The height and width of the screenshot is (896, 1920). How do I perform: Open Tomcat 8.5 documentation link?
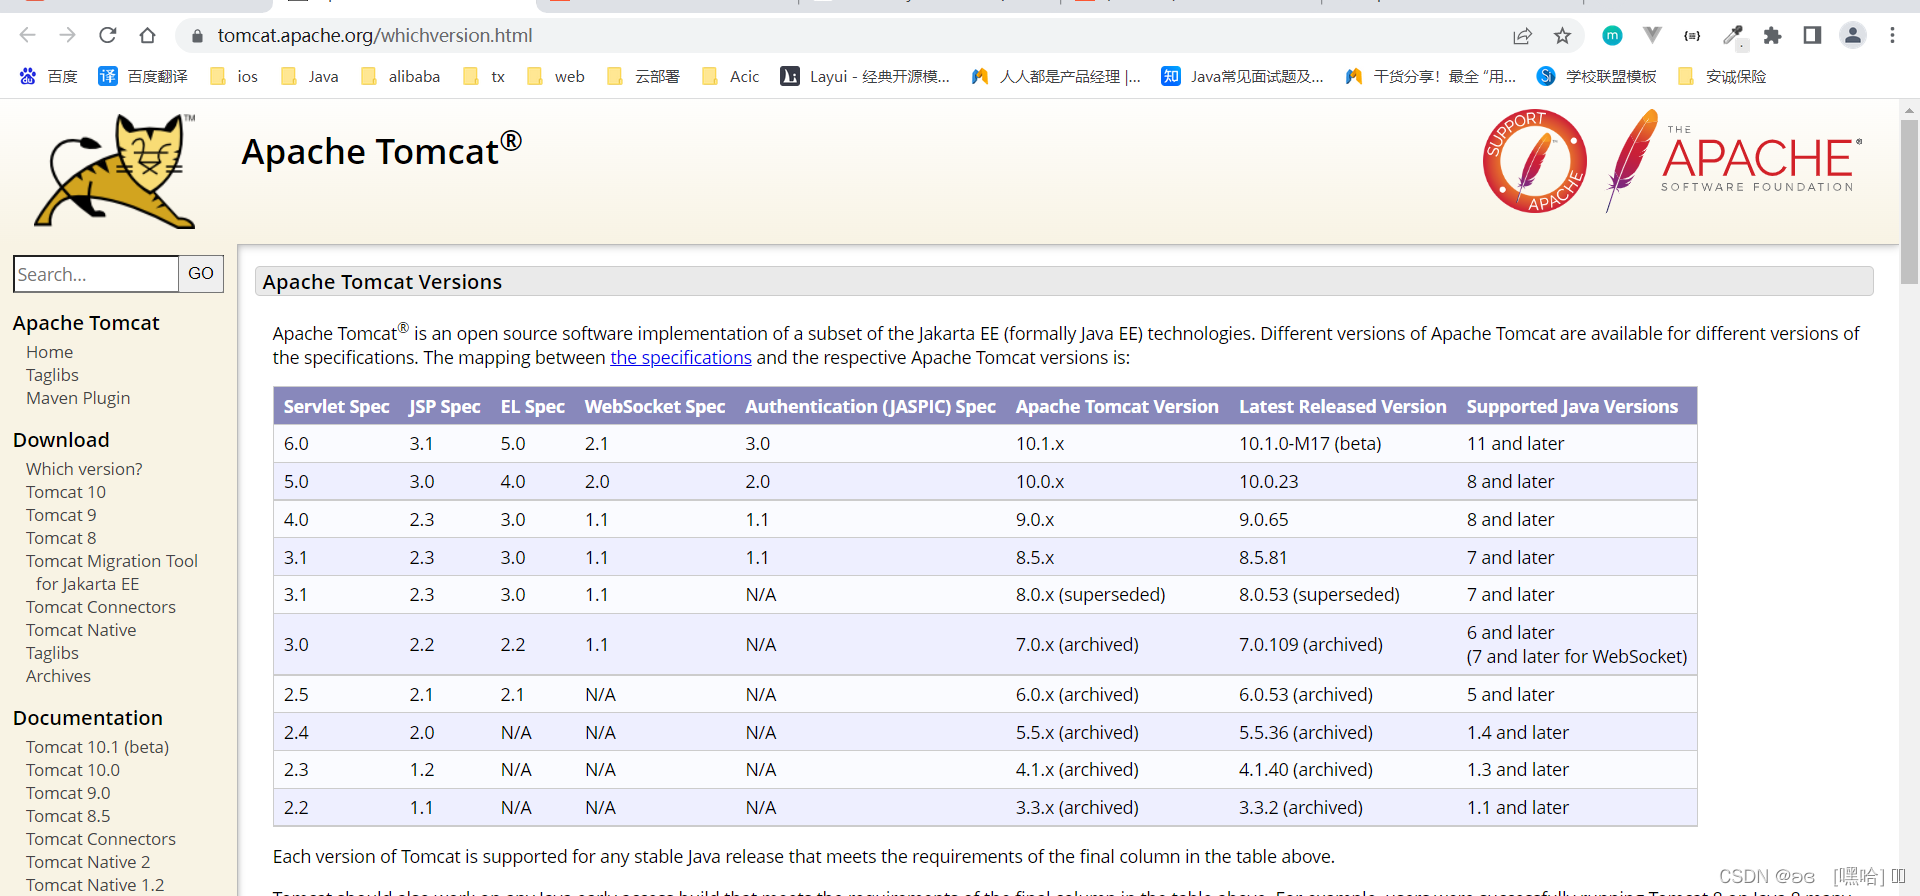(68, 816)
